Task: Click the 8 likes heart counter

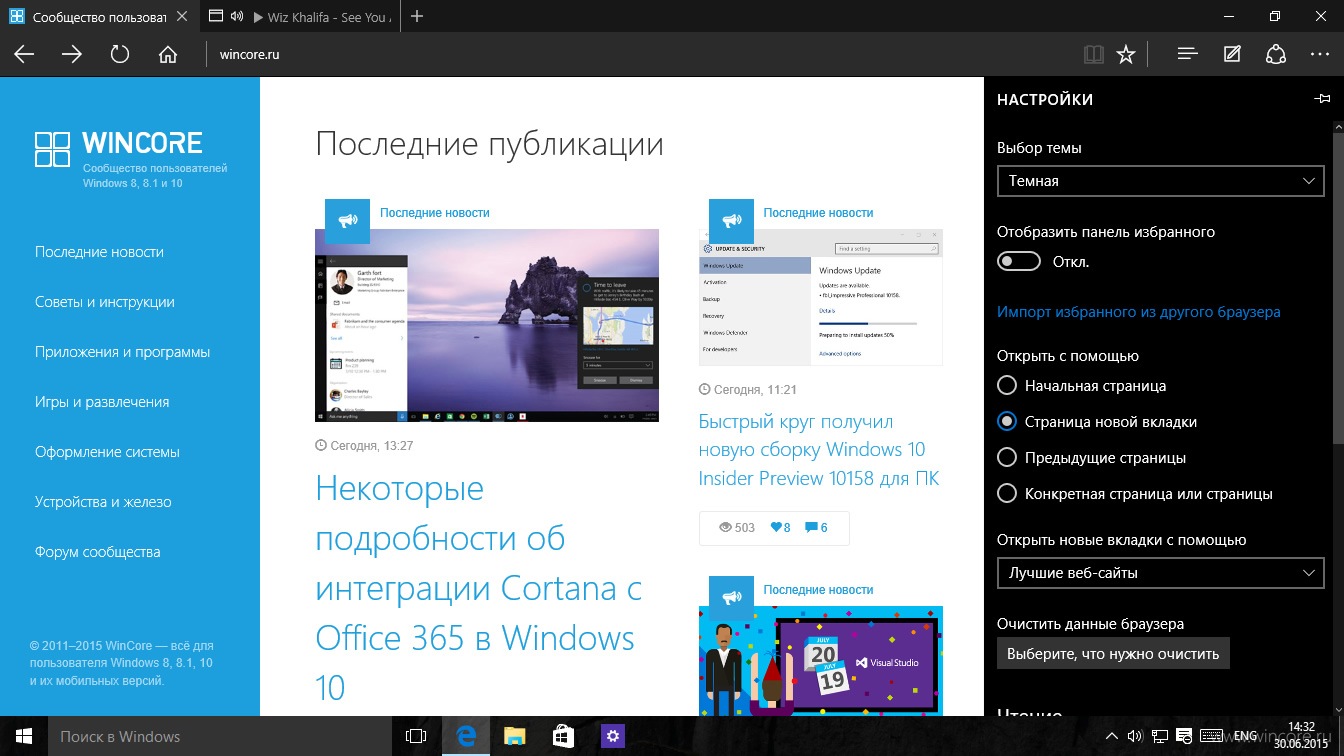Action: click(x=780, y=527)
